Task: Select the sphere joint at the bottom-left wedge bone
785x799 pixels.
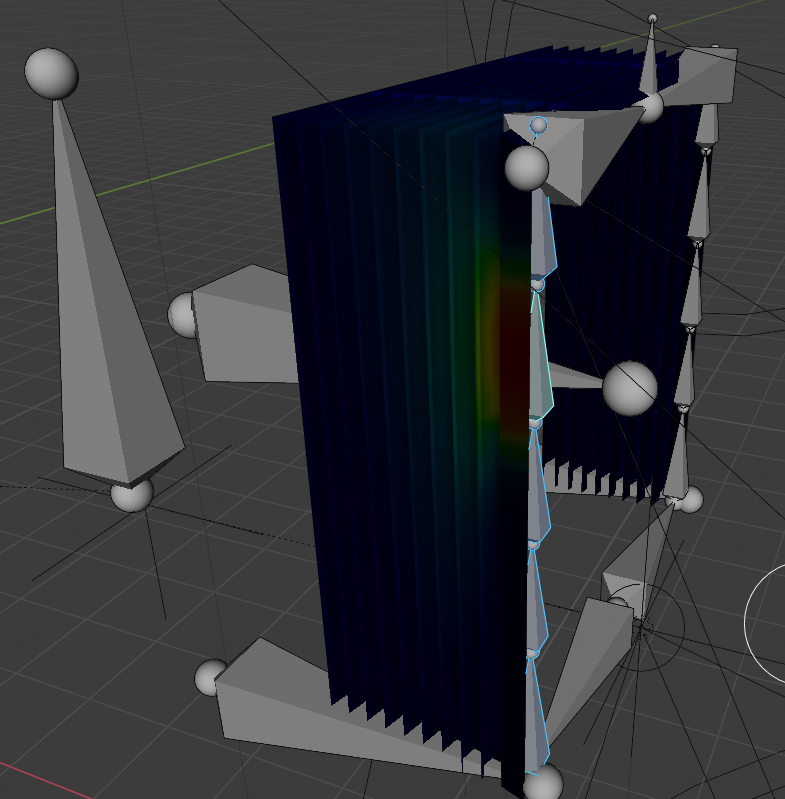Action: click(x=212, y=677)
